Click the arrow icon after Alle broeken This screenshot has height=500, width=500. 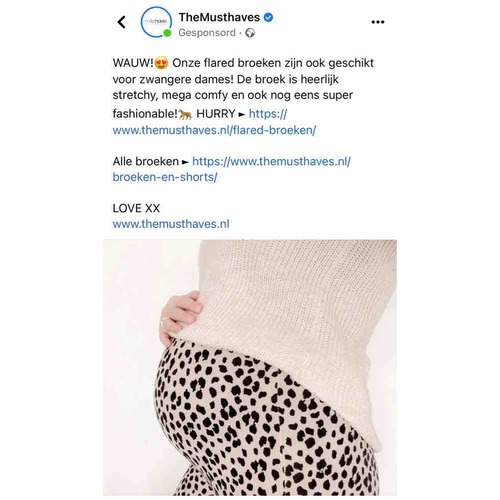(185, 162)
